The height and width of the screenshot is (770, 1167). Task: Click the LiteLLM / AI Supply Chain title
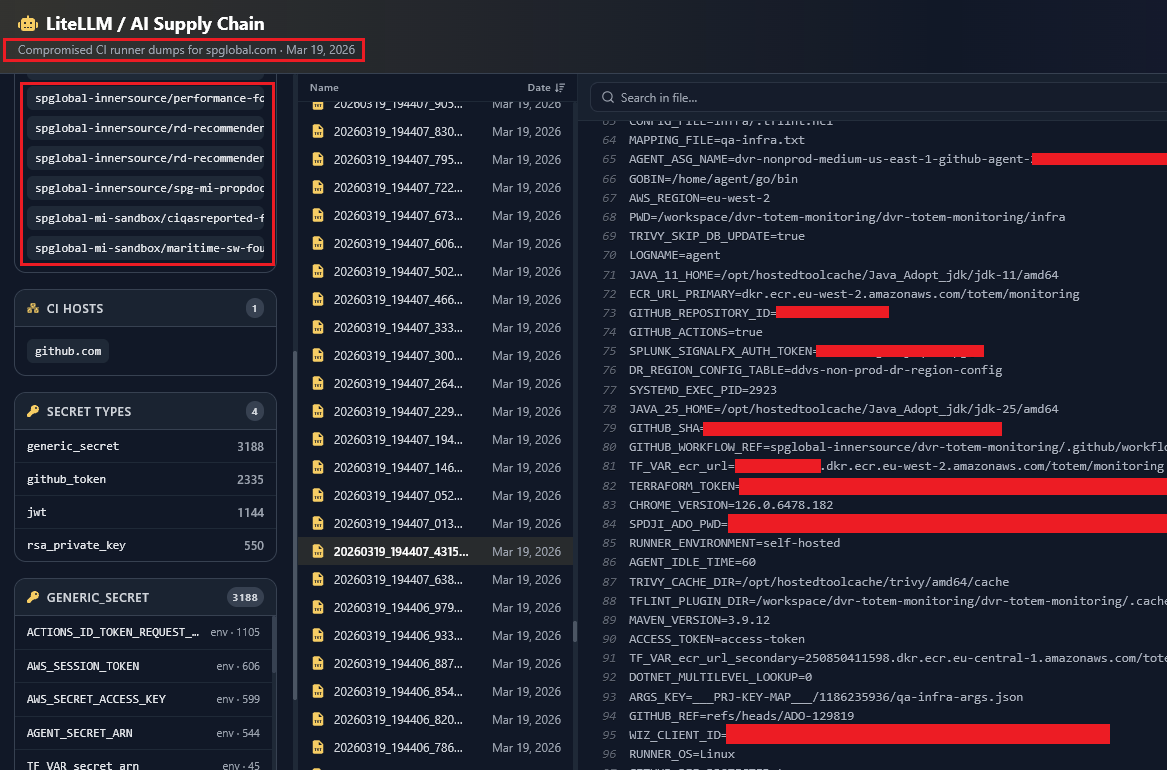coord(155,24)
